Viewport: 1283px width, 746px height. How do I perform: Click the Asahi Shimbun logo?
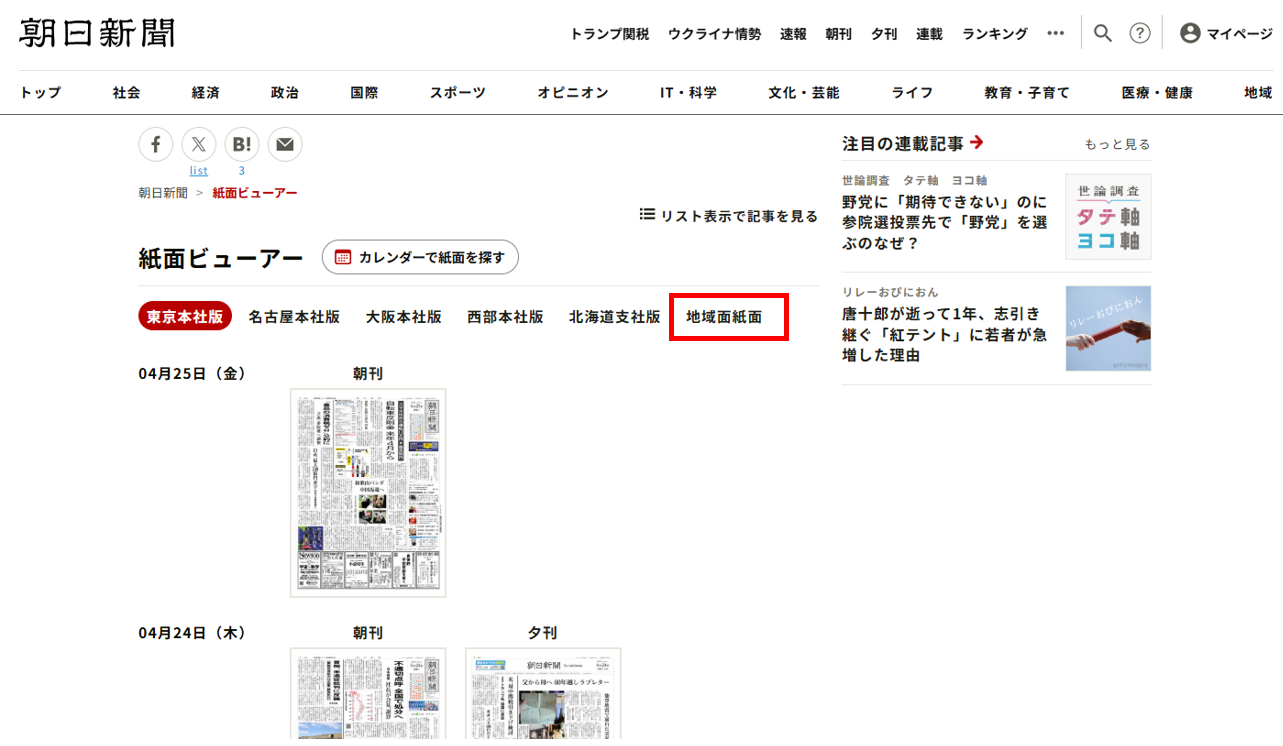(x=97, y=33)
